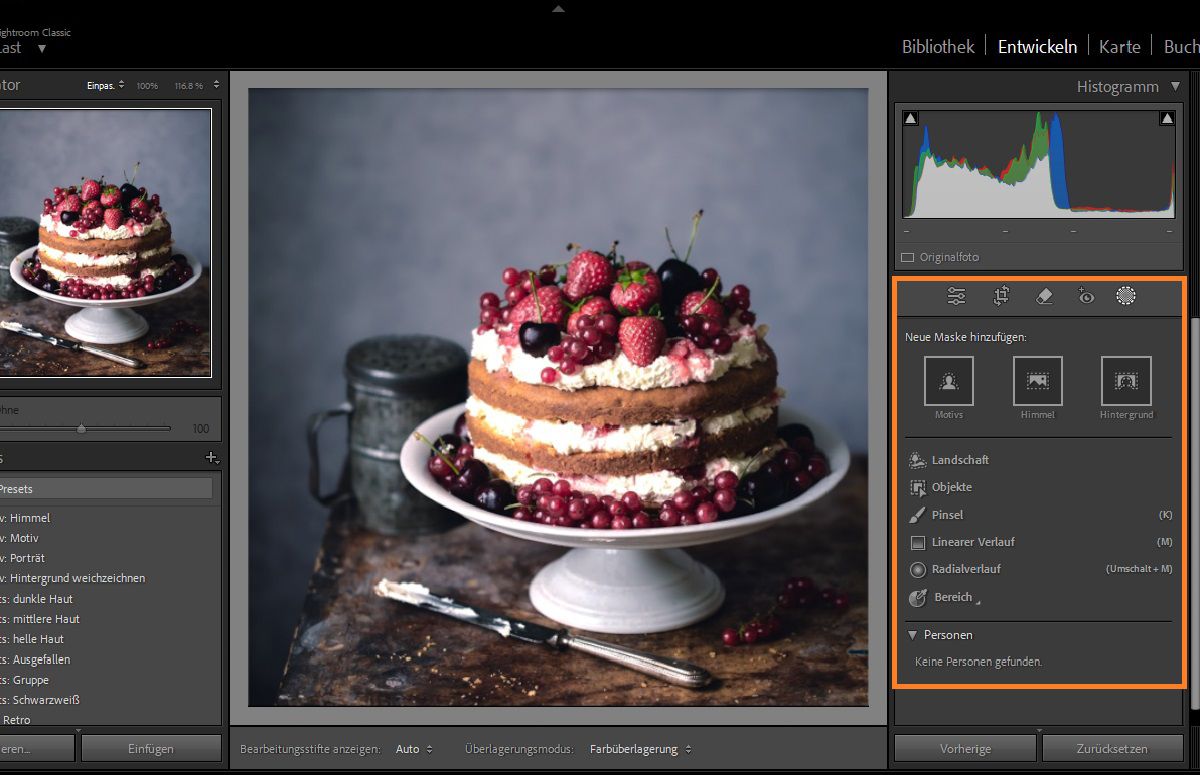Select the Red Eye correction tool icon

pos(1086,296)
